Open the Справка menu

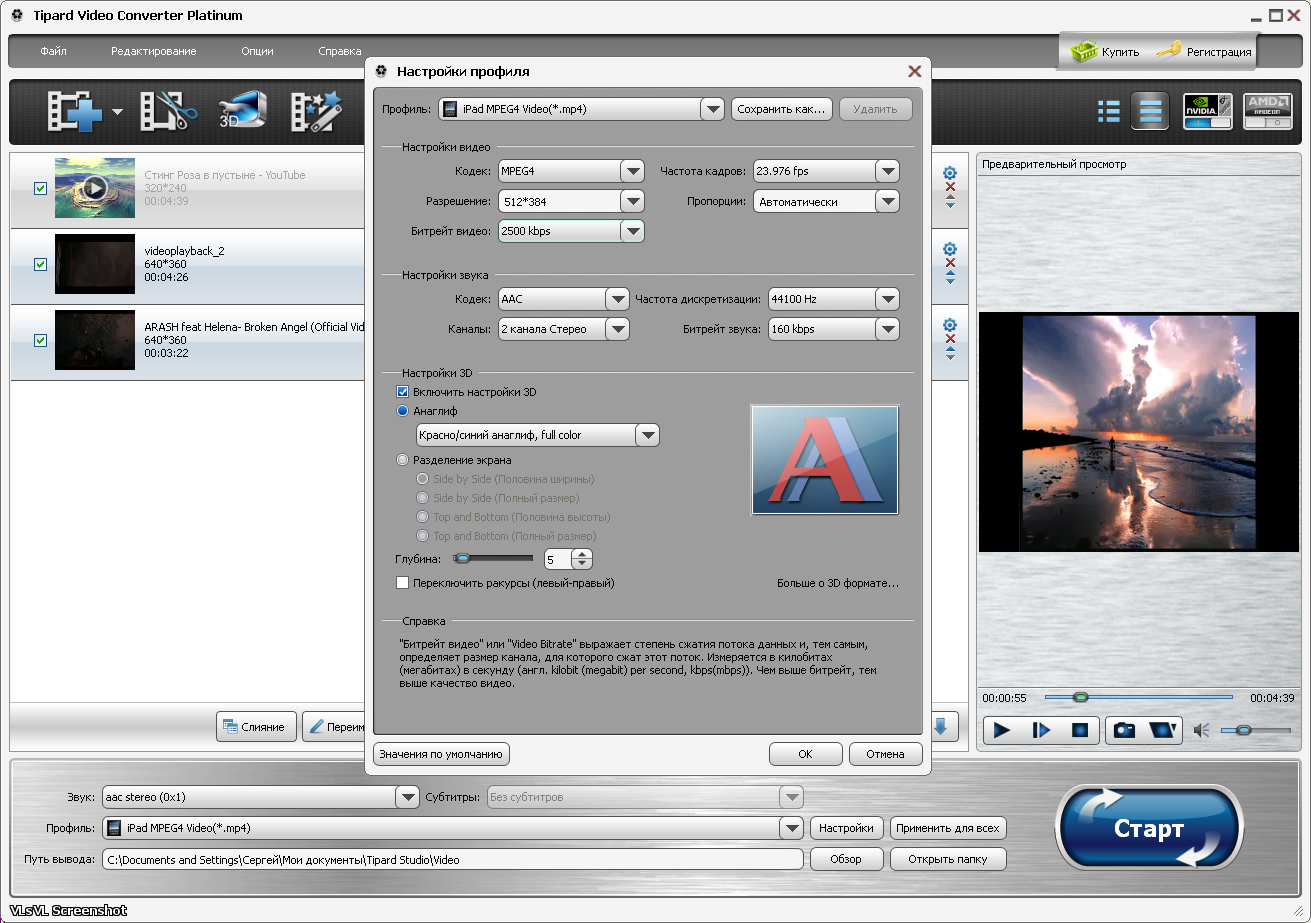click(x=340, y=51)
